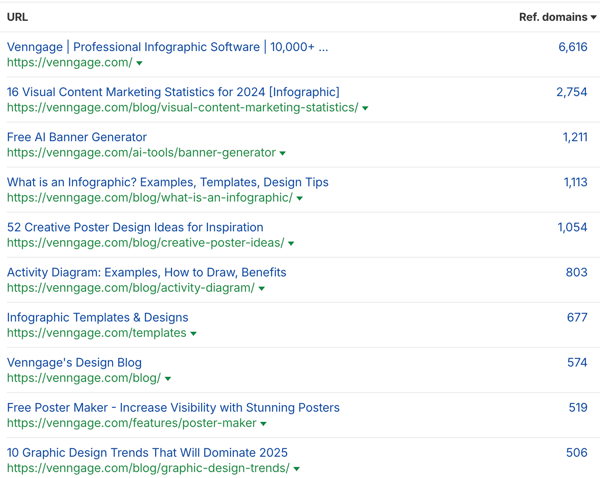Open the 506 referring domains count
This screenshot has width=600, height=478.
pyautogui.click(x=576, y=452)
